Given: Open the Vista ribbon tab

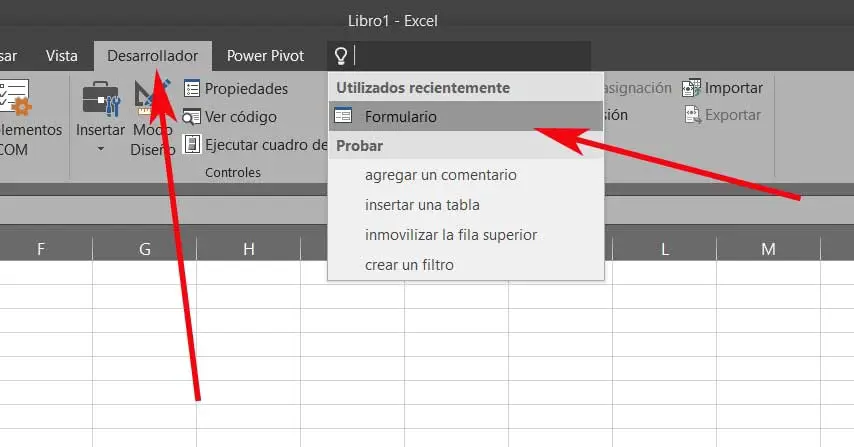Looking at the screenshot, I should point(62,56).
